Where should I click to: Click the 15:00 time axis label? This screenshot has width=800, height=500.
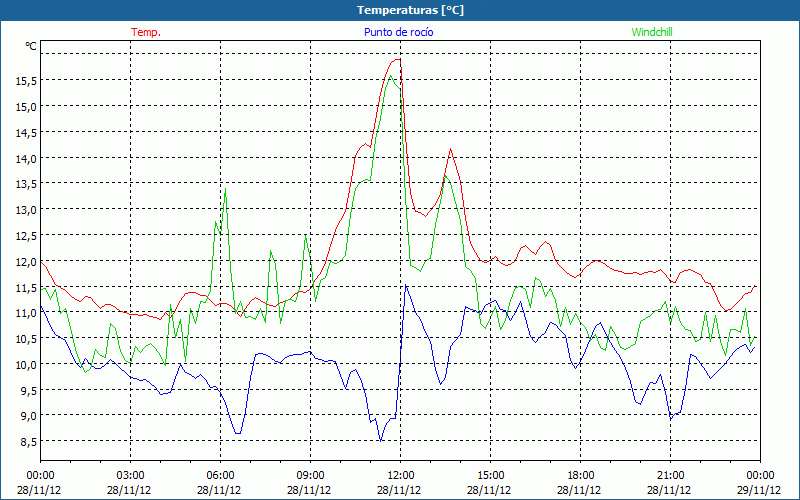tap(490, 475)
